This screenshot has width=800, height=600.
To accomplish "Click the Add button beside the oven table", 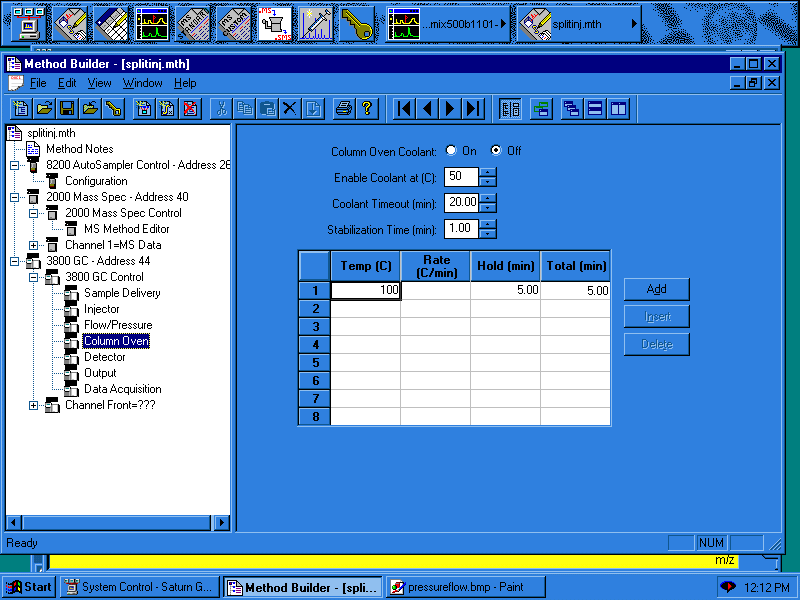I will click(x=657, y=289).
